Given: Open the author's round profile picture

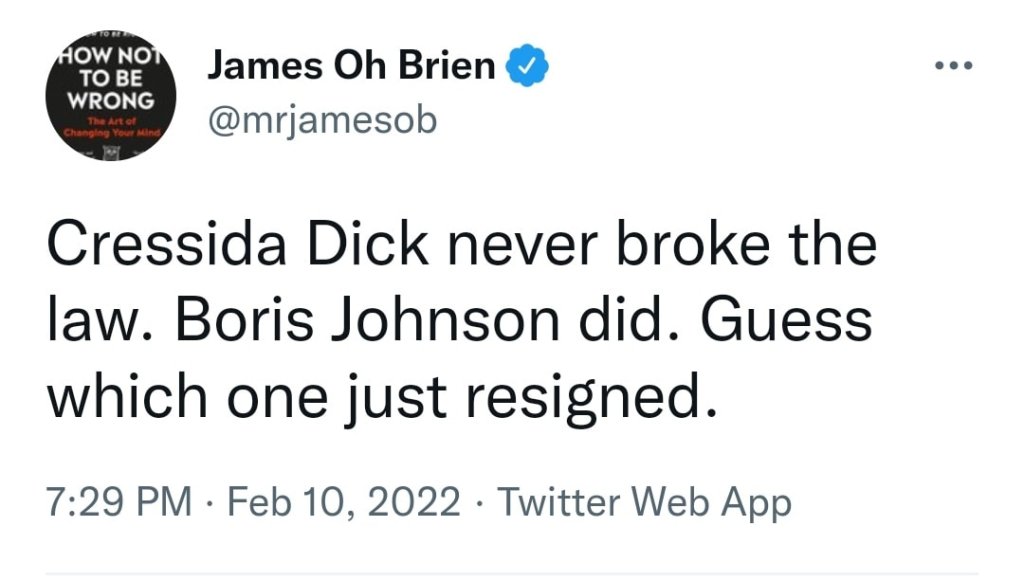Looking at the screenshot, I should point(110,100).
